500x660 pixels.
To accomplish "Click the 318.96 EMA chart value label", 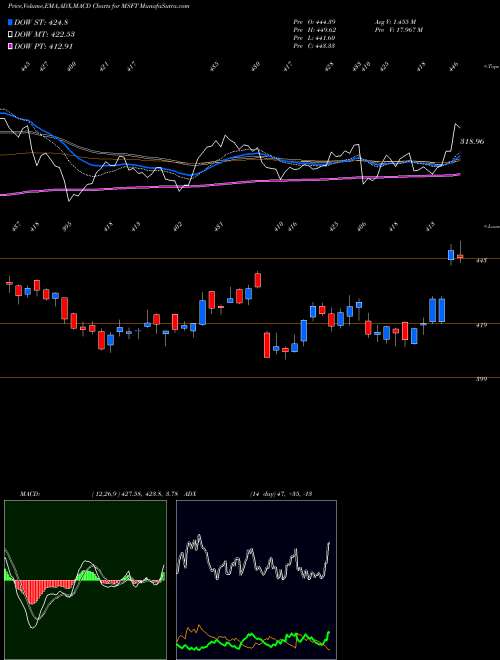I will pyautogui.click(x=472, y=142).
